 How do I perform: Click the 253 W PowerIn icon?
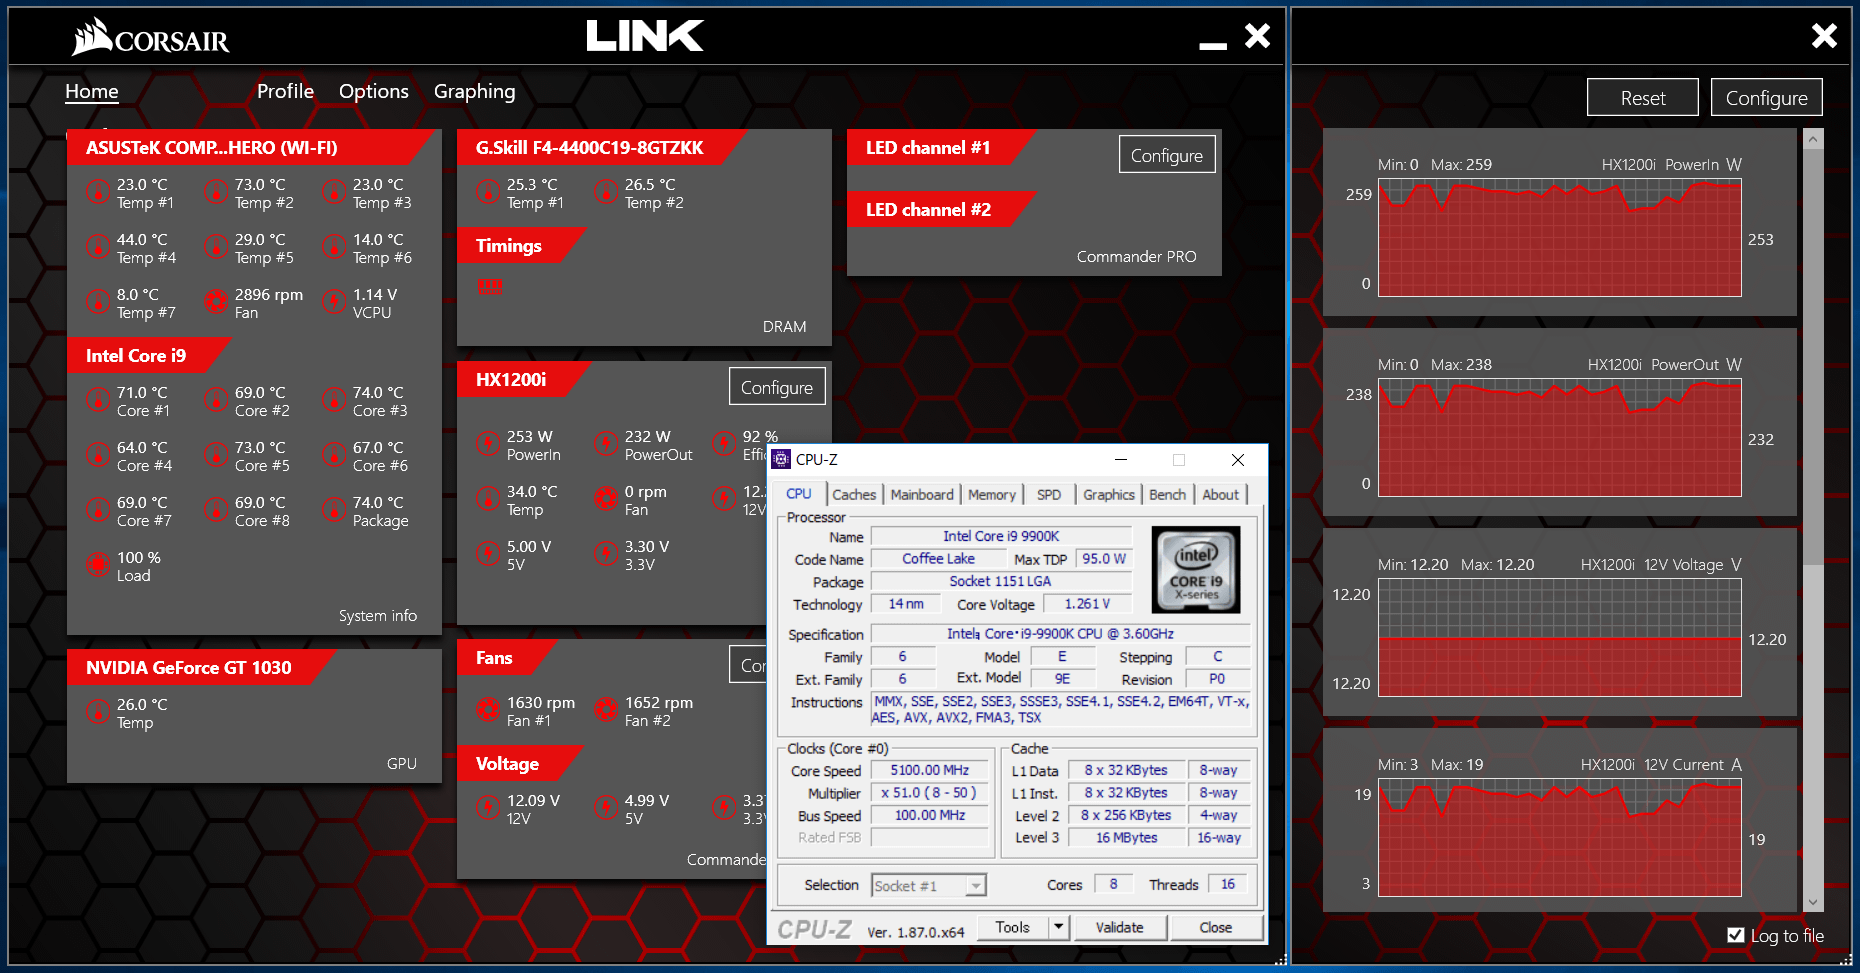pyautogui.click(x=487, y=444)
